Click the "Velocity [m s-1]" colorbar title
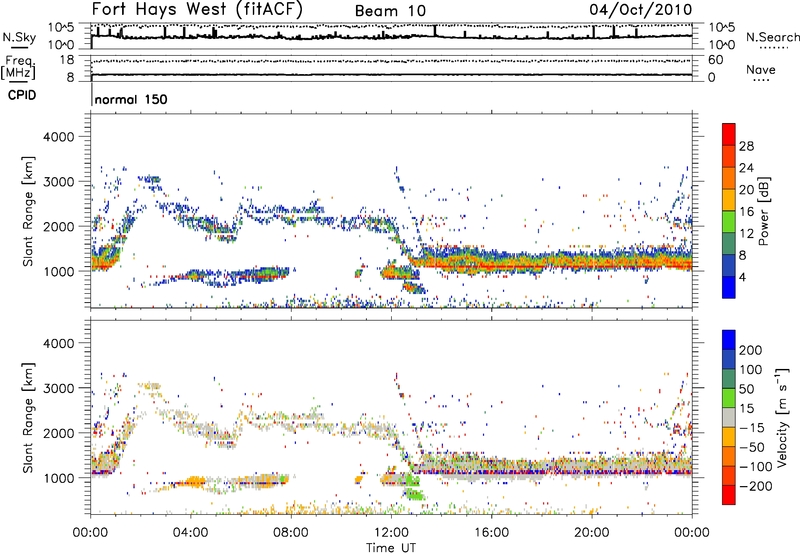Screen dimensions: 800x554 coord(782,417)
